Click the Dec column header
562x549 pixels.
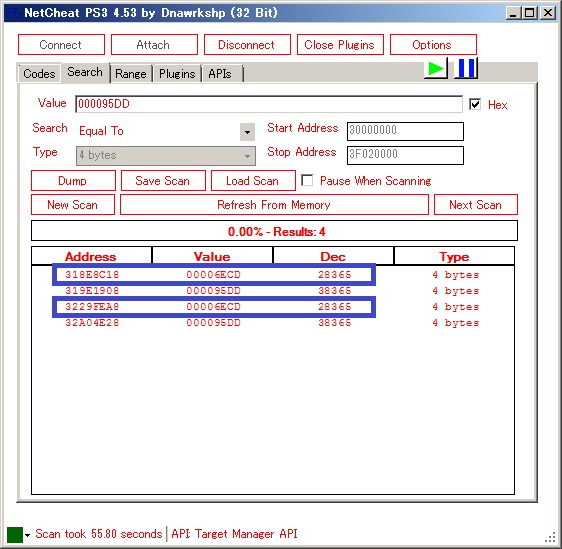[333, 256]
